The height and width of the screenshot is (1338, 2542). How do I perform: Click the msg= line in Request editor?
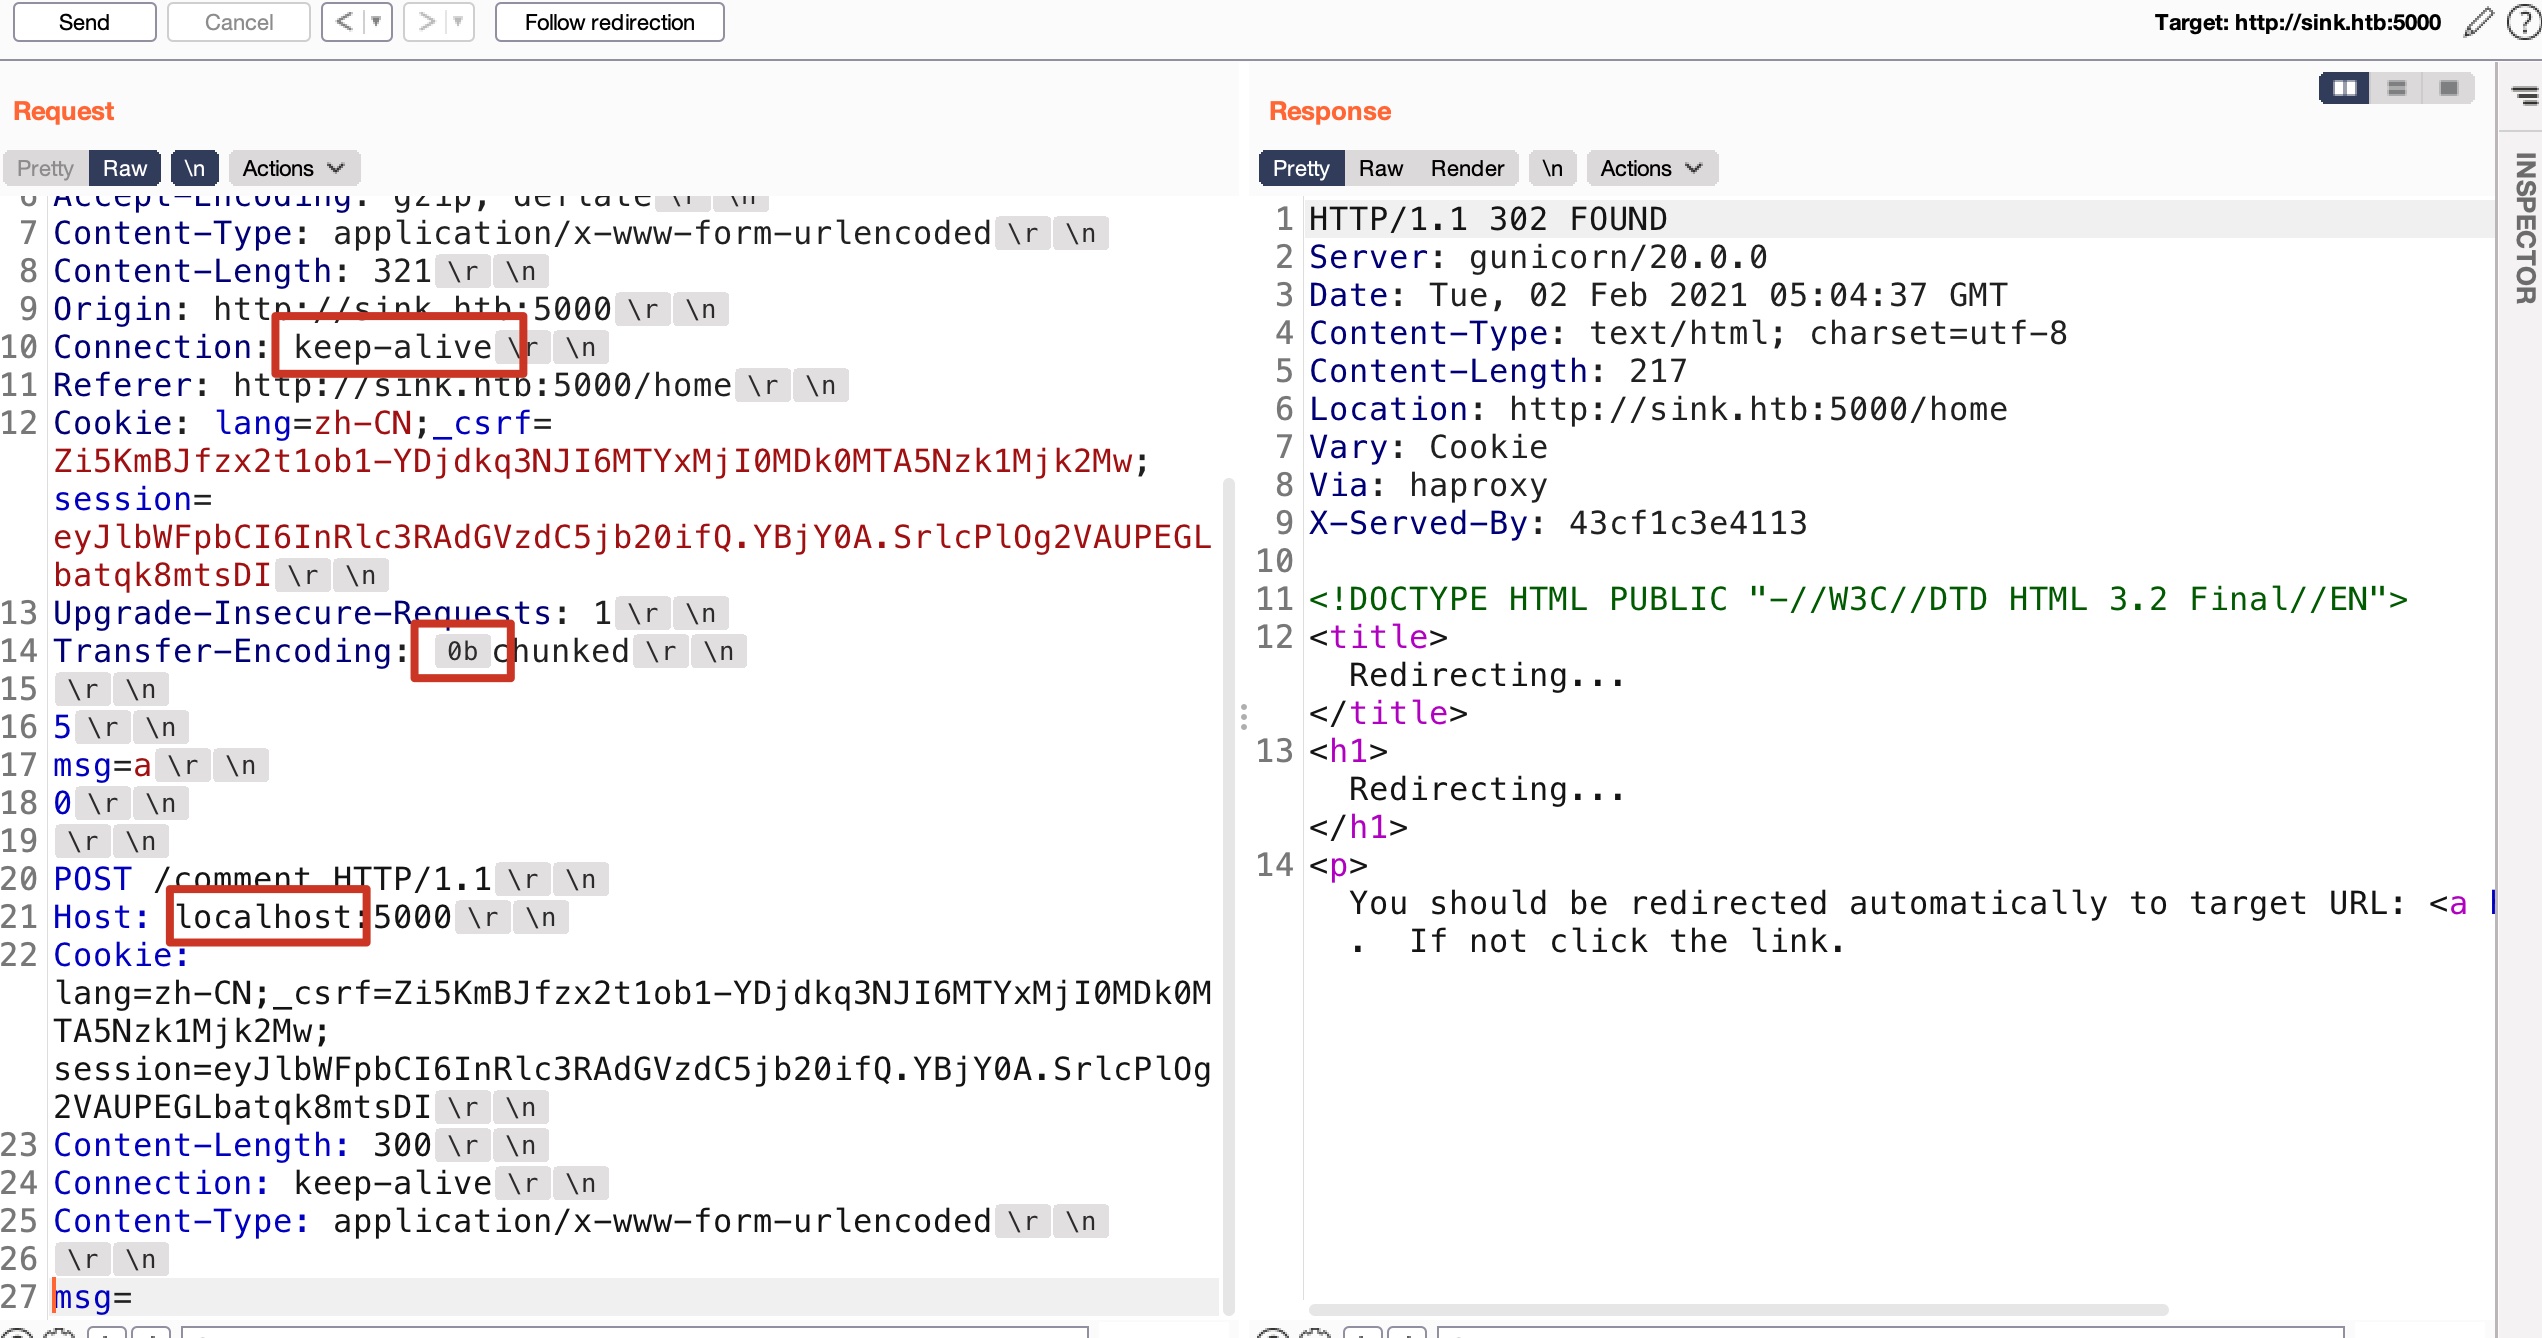pos(92,1297)
